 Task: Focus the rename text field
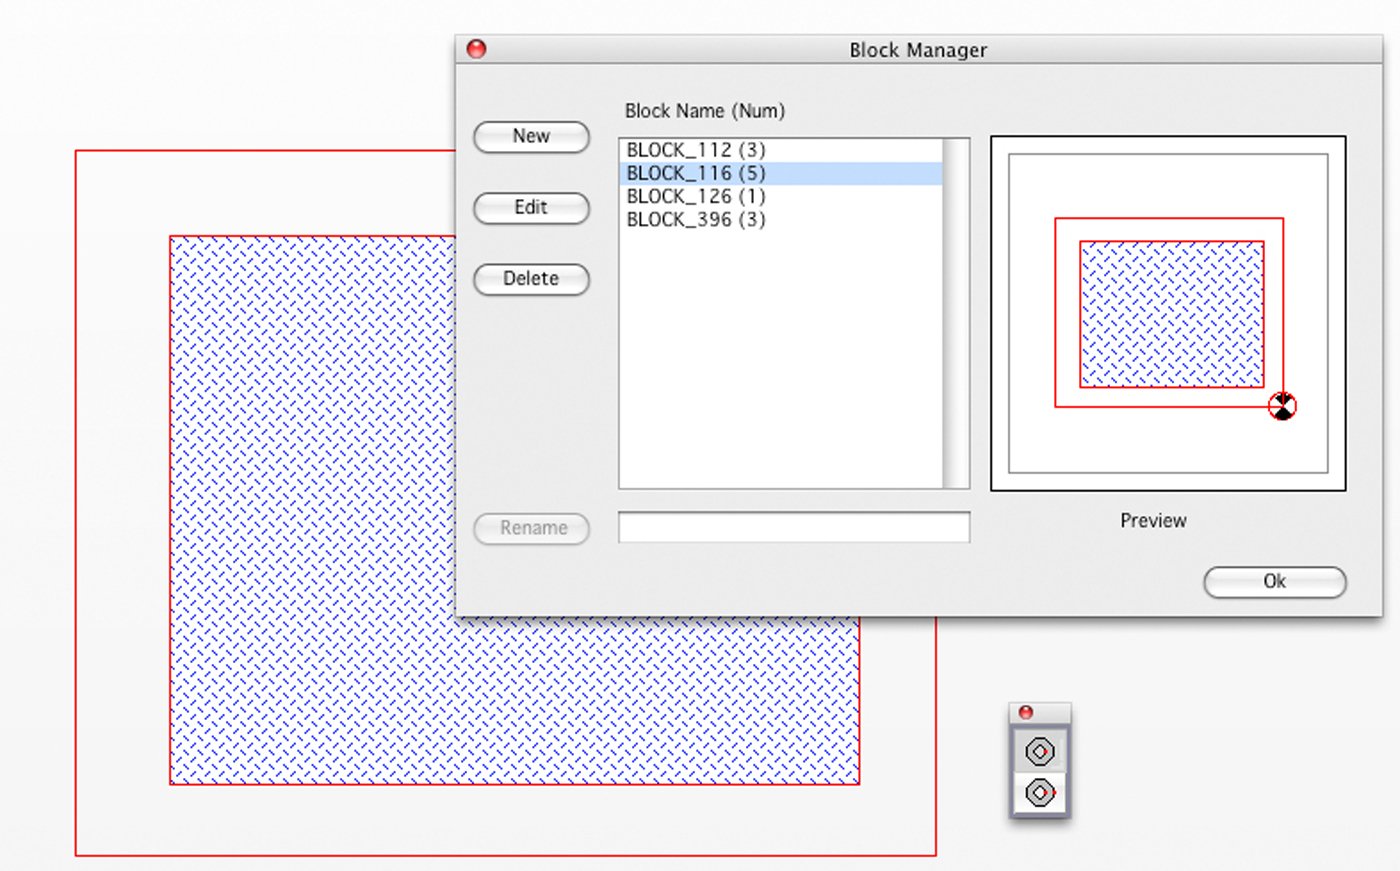[794, 527]
